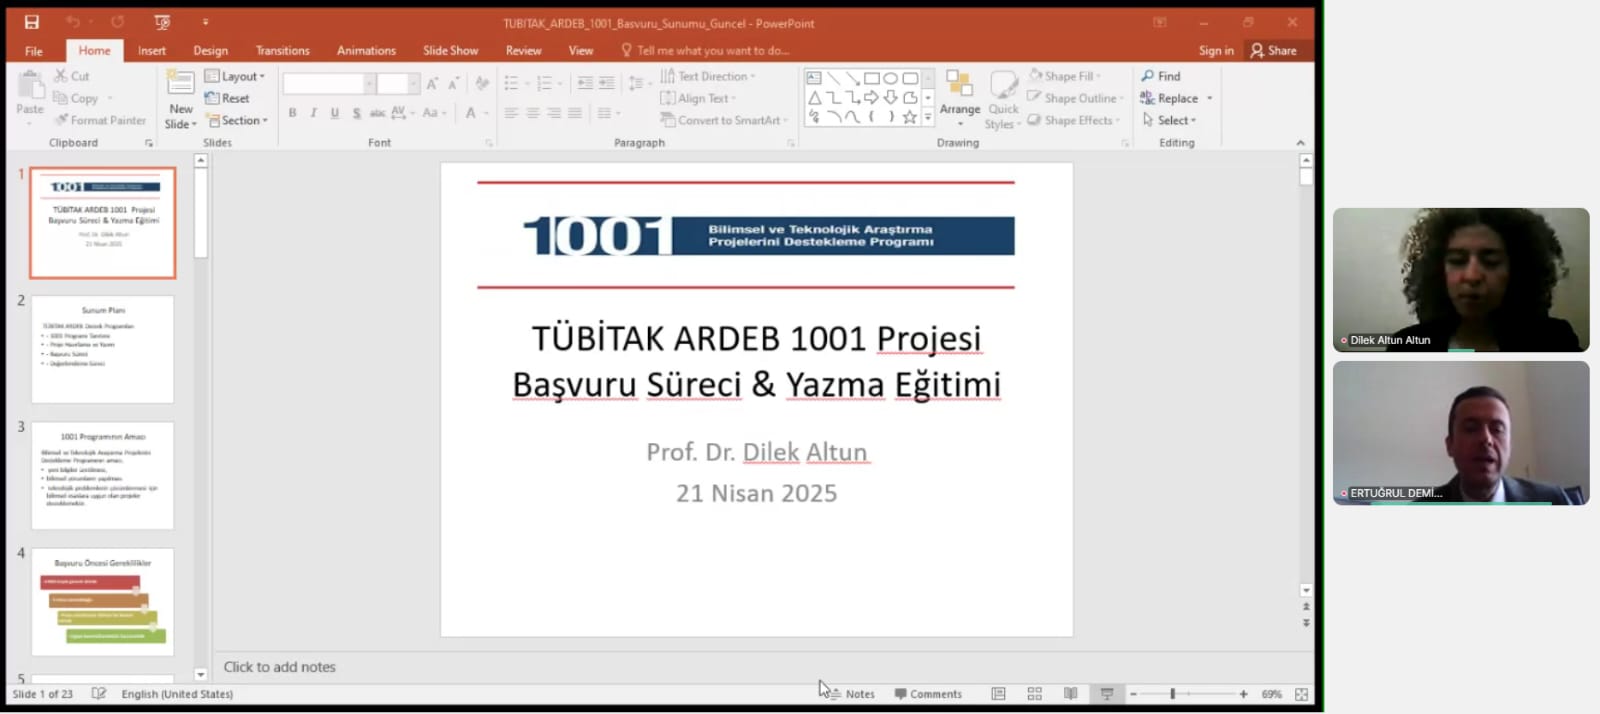Open the font size combo box
This screenshot has height=714, width=1600.
point(398,84)
